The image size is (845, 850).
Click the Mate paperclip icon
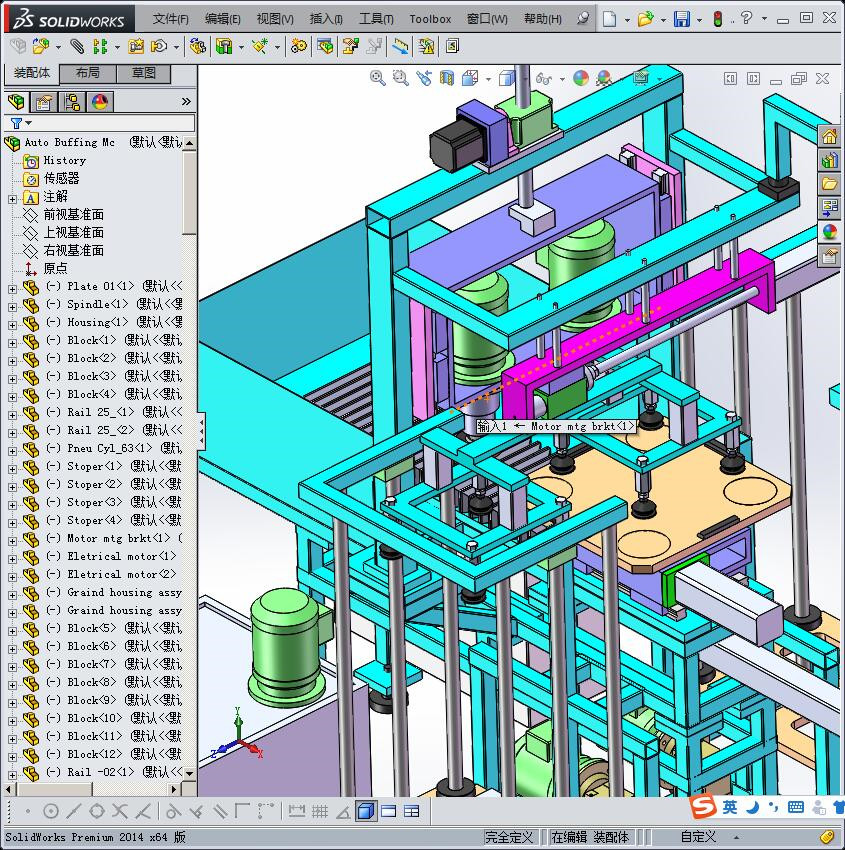pos(76,47)
